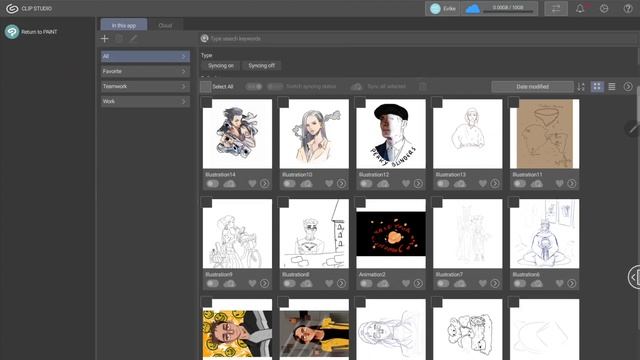Favorite Animation2 with its heart icon
This screenshot has height=360, width=640.
click(406, 283)
